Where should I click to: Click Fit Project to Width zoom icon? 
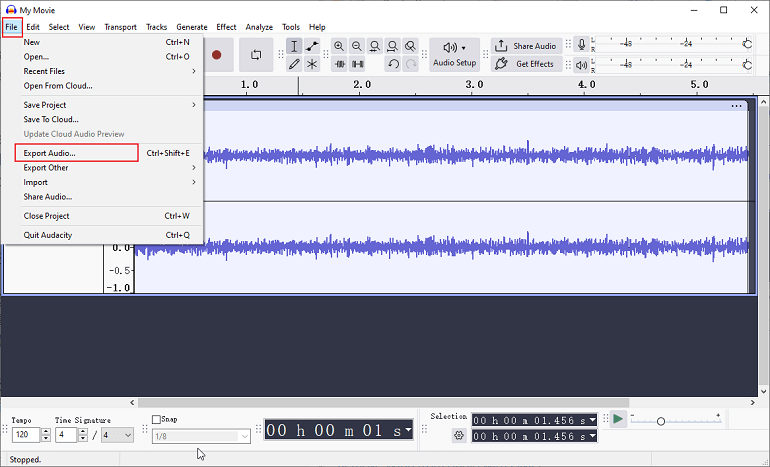[392, 46]
